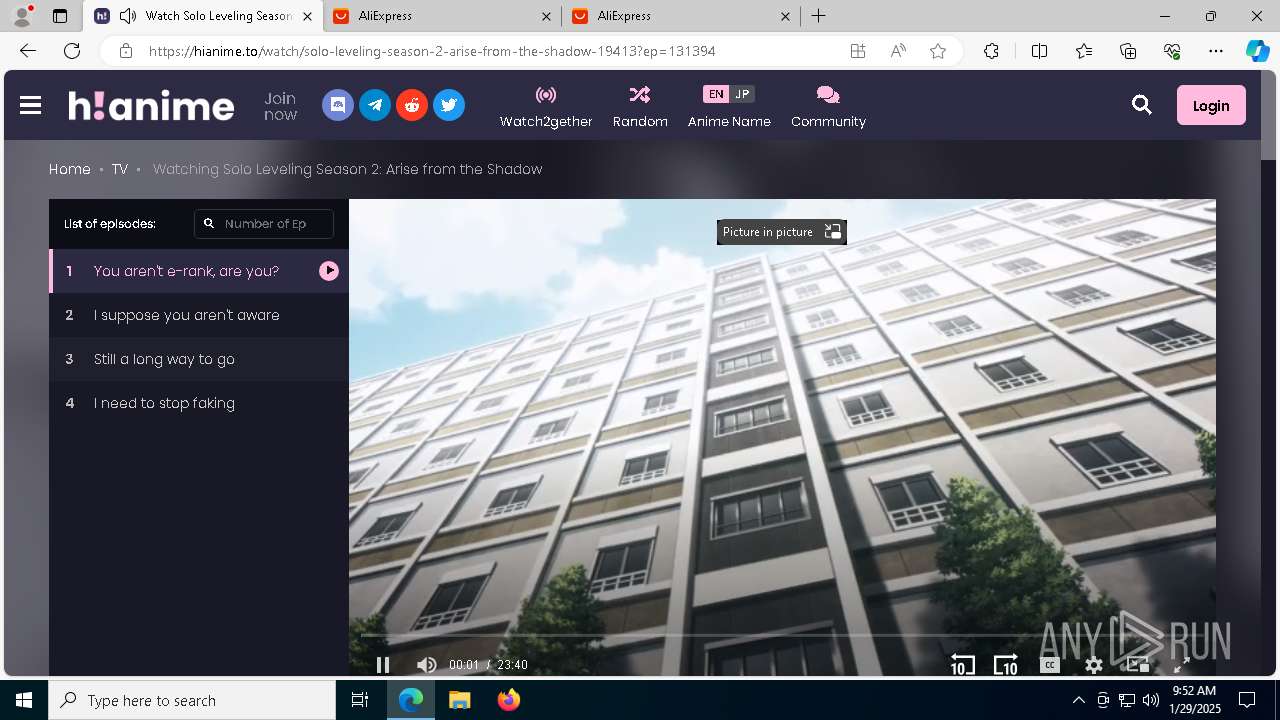
Task: Open the Telegram join link
Action: pyautogui.click(x=375, y=105)
